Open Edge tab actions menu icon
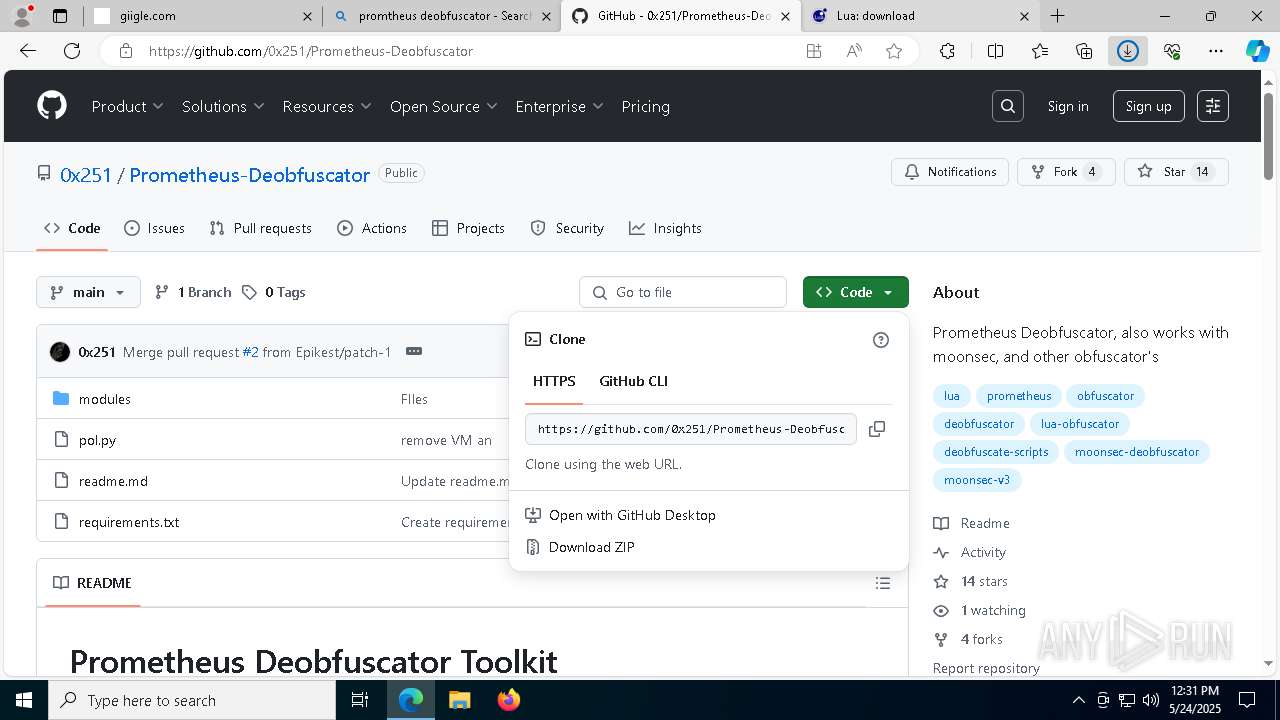The image size is (1280, 720). coord(60,16)
